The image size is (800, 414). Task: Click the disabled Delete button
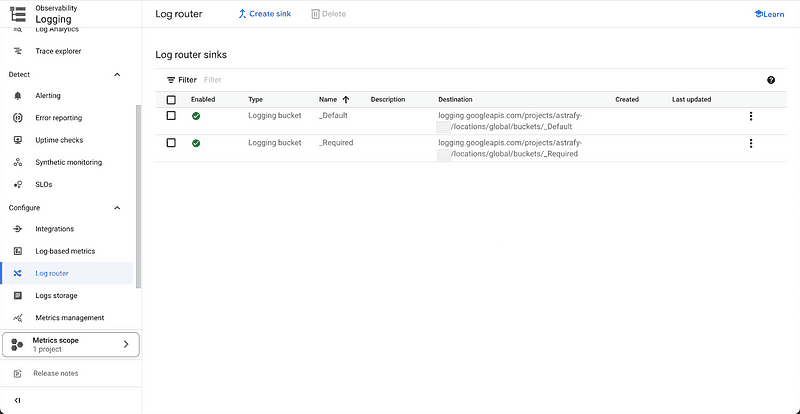point(329,14)
